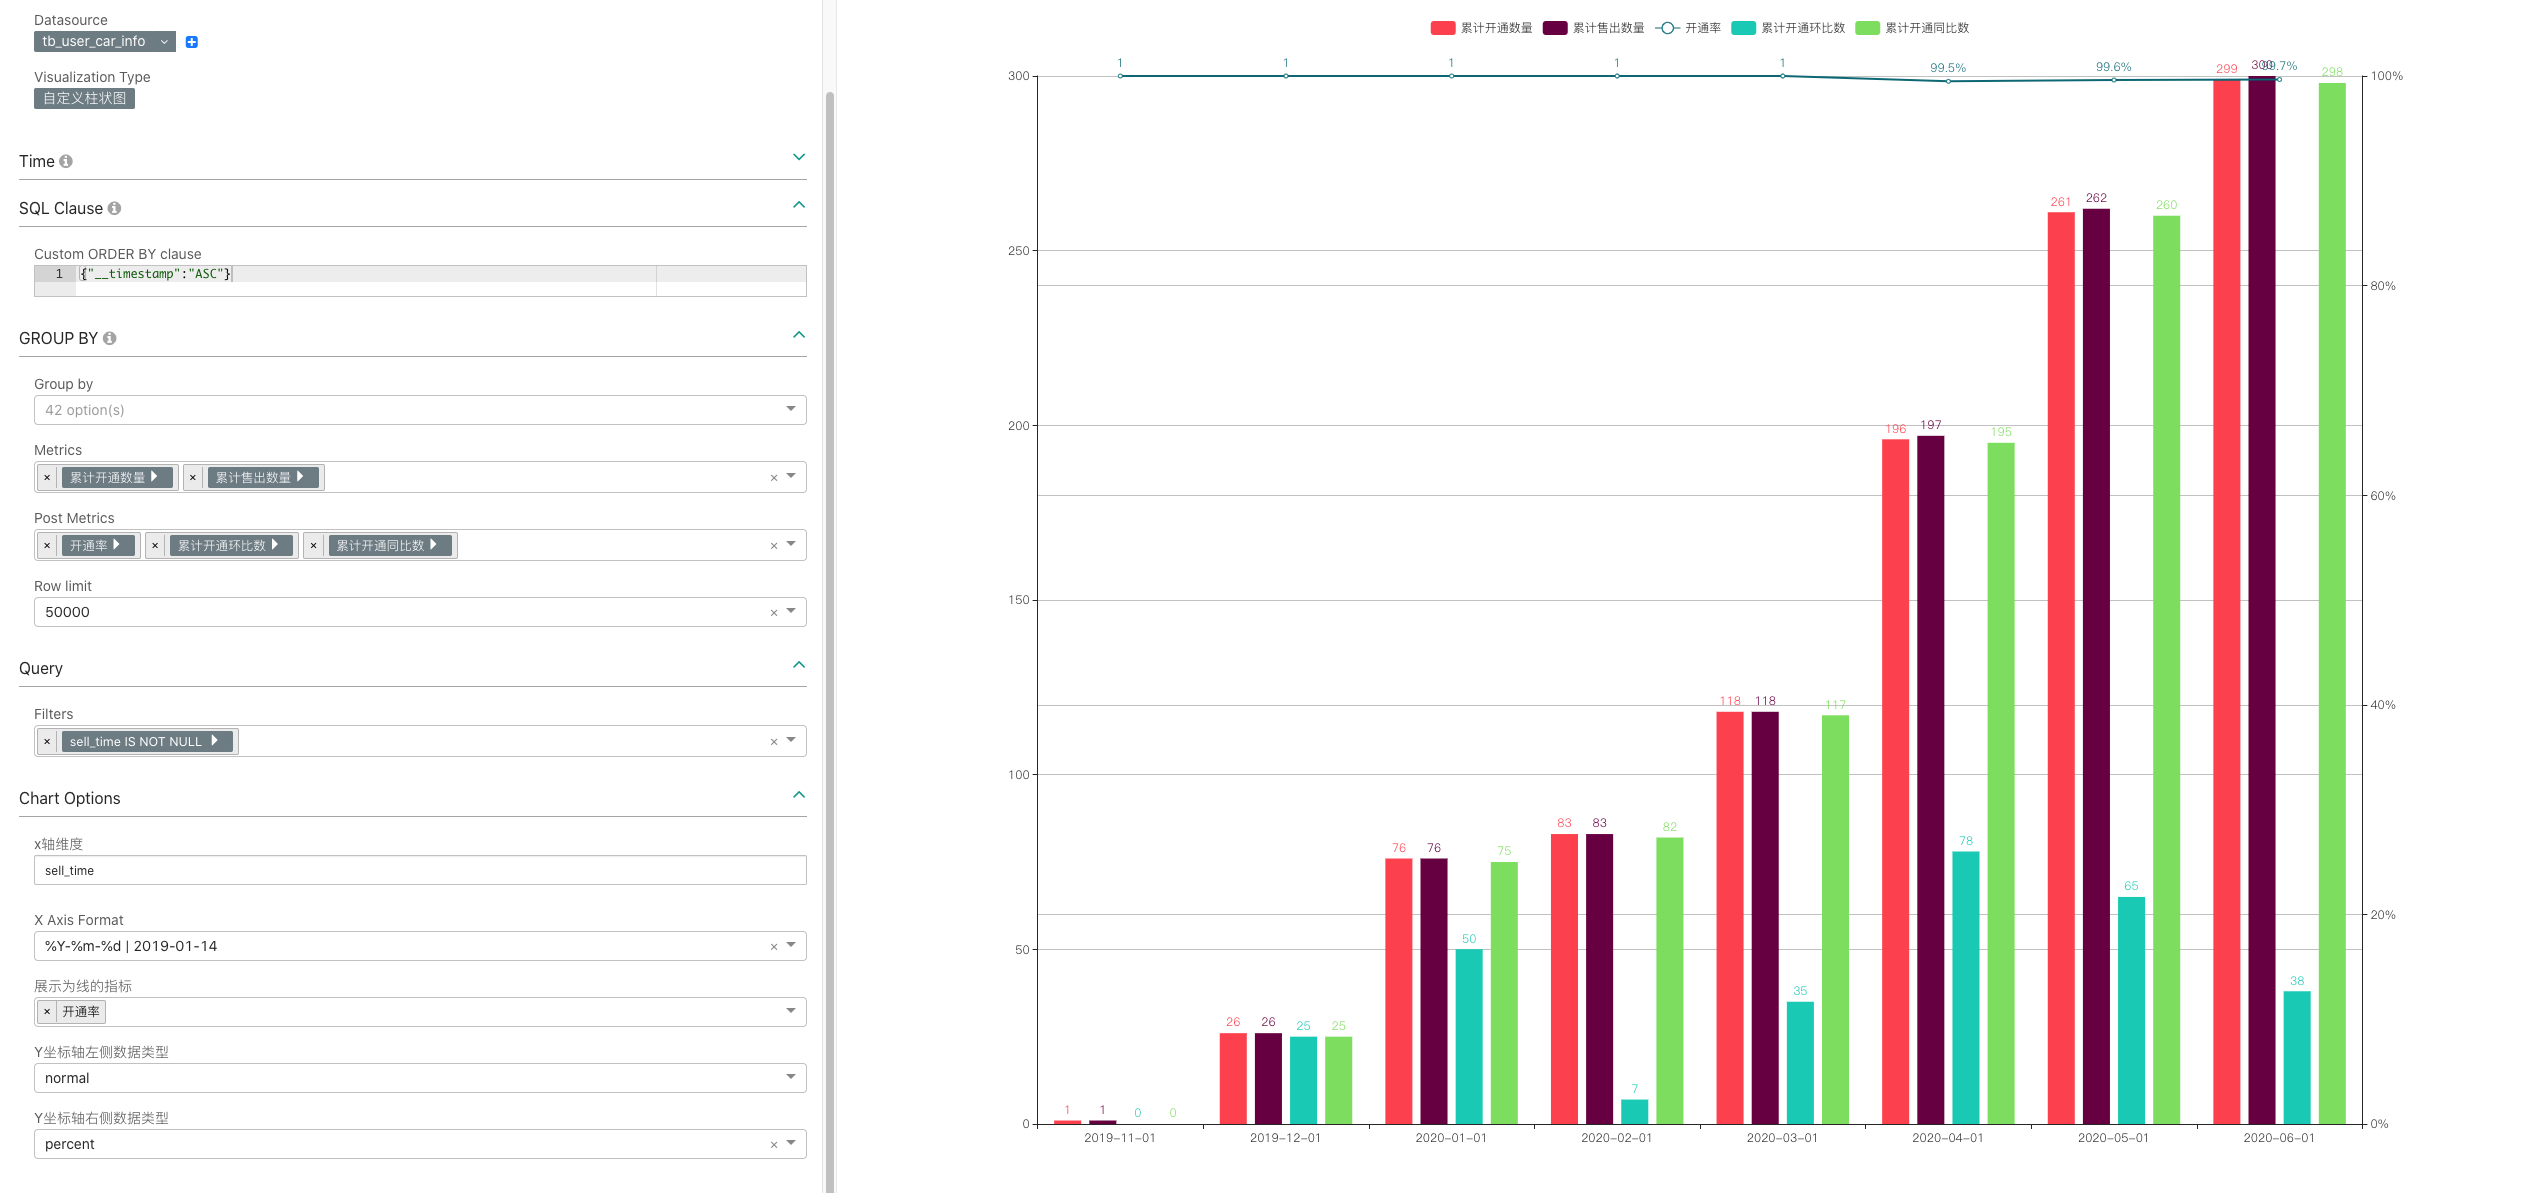This screenshot has height=1193, width=2525.
Task: Clear the X Axis Format value
Action: click(774, 947)
